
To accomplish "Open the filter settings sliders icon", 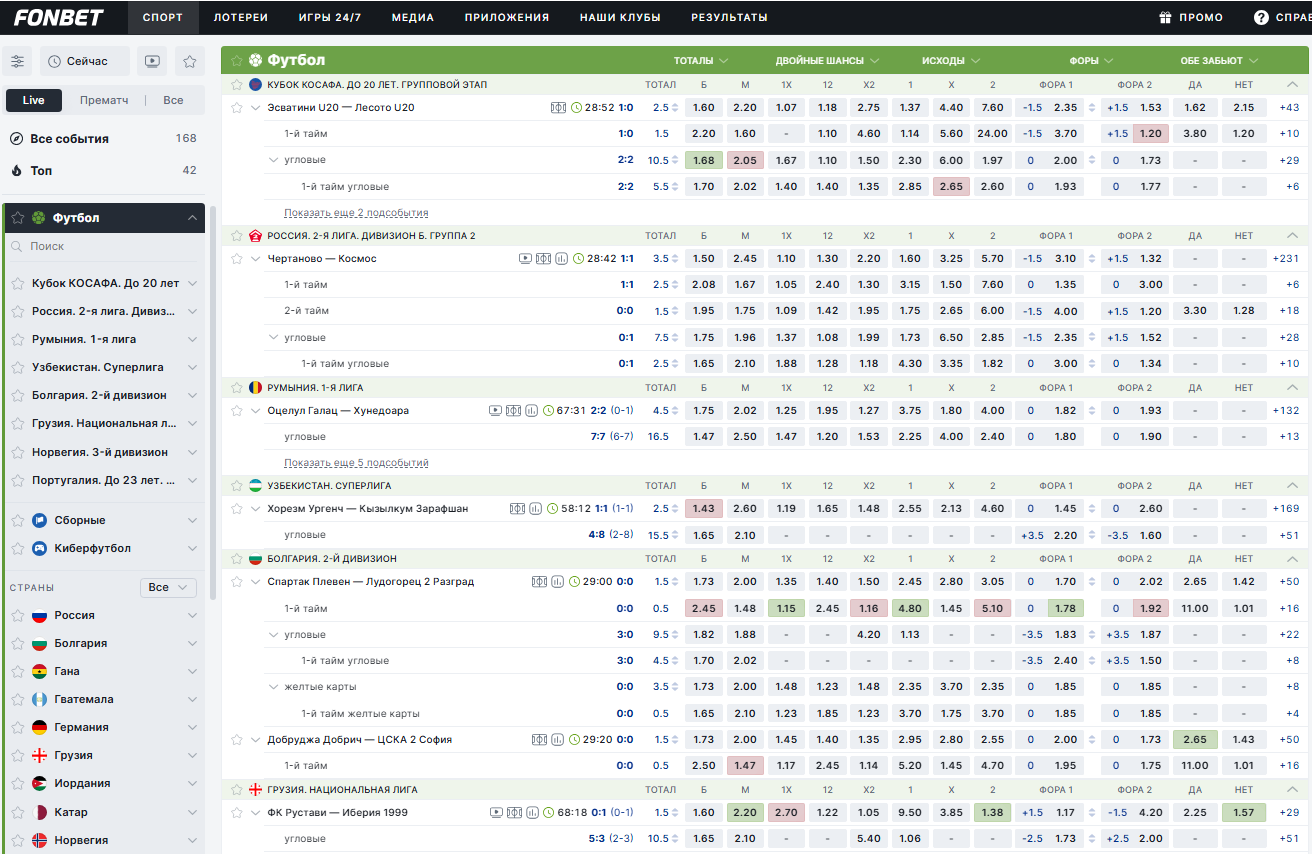I will (18, 61).
